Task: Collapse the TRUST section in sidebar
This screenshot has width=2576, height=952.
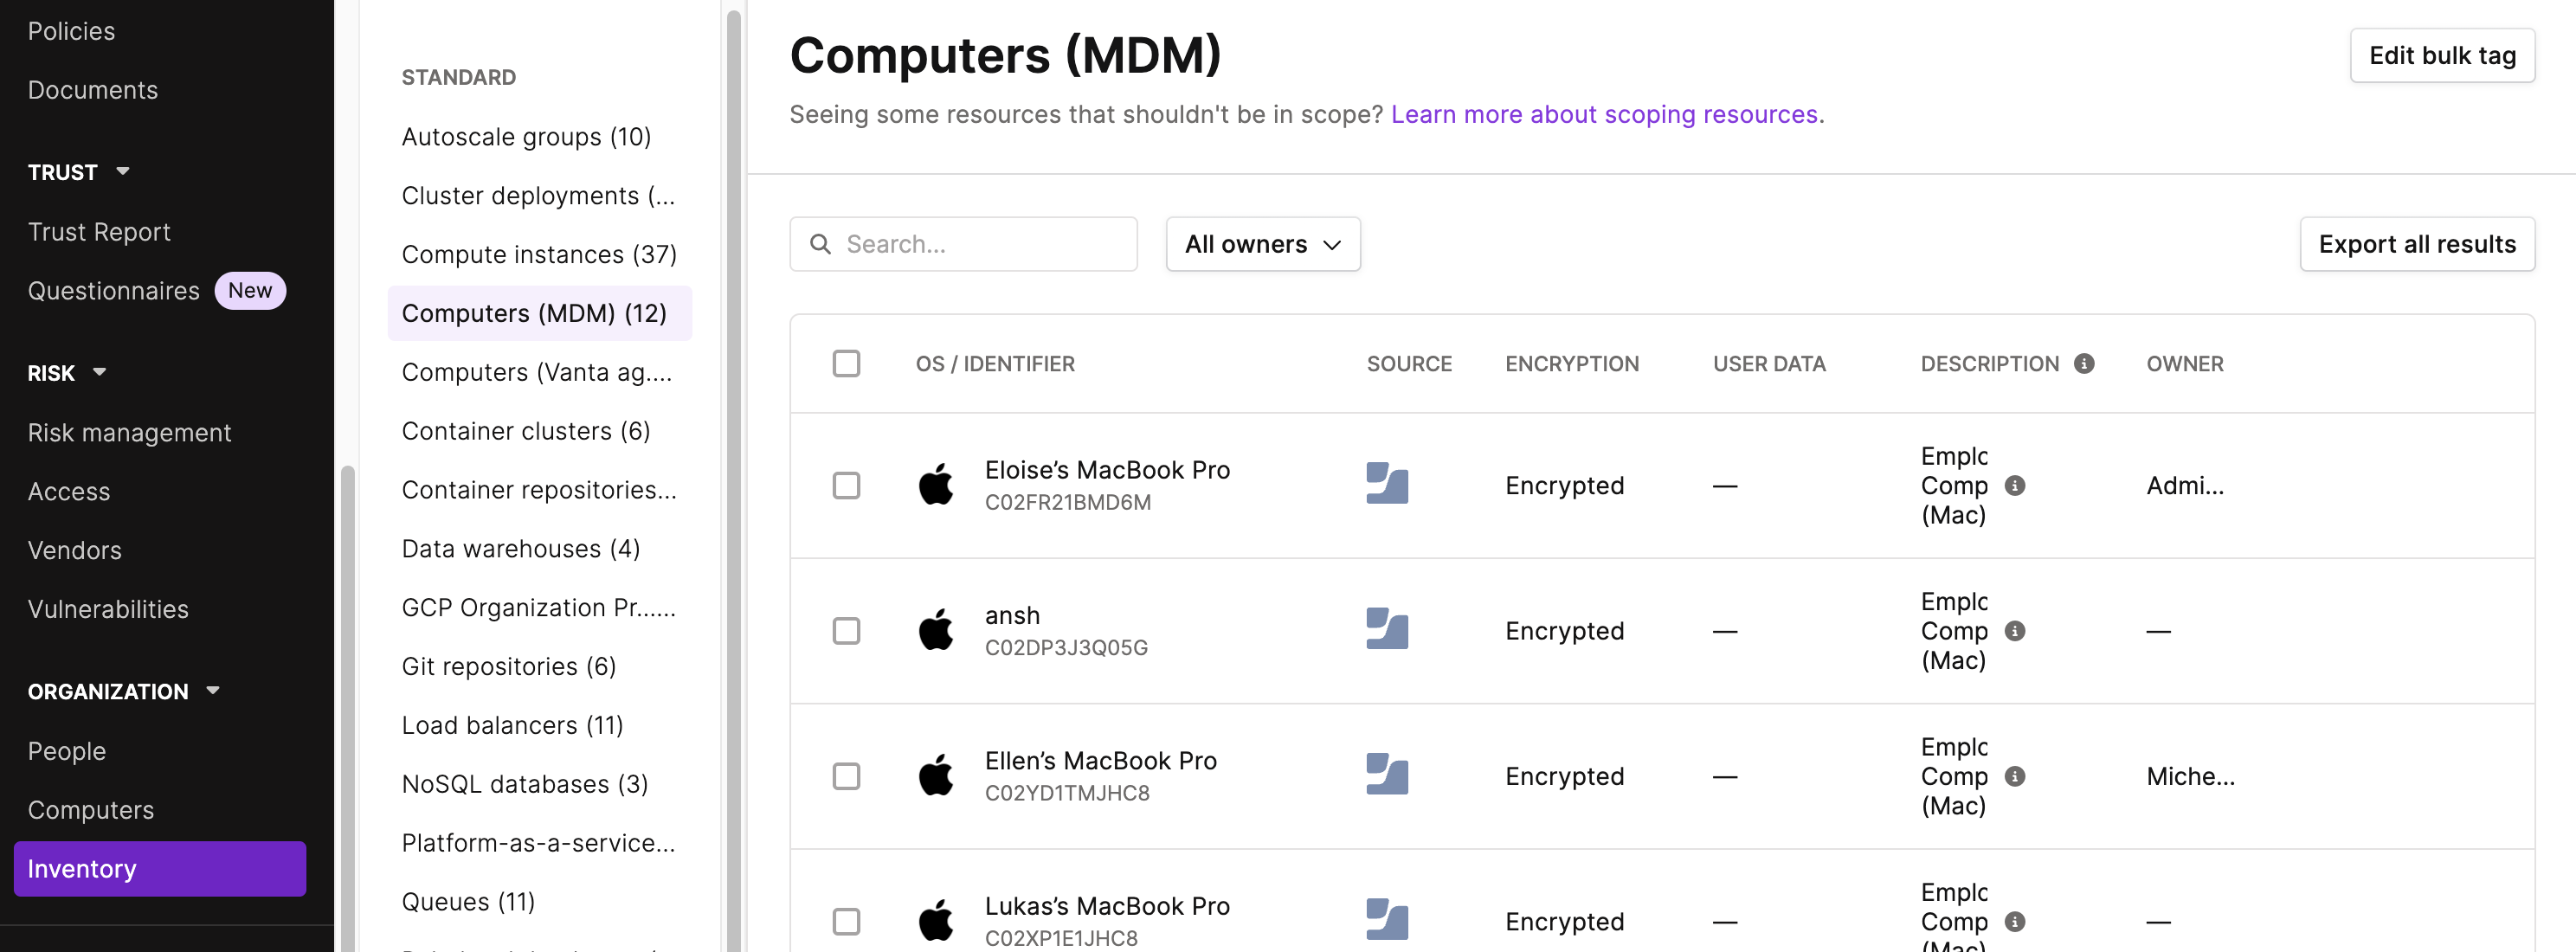Action: click(123, 171)
